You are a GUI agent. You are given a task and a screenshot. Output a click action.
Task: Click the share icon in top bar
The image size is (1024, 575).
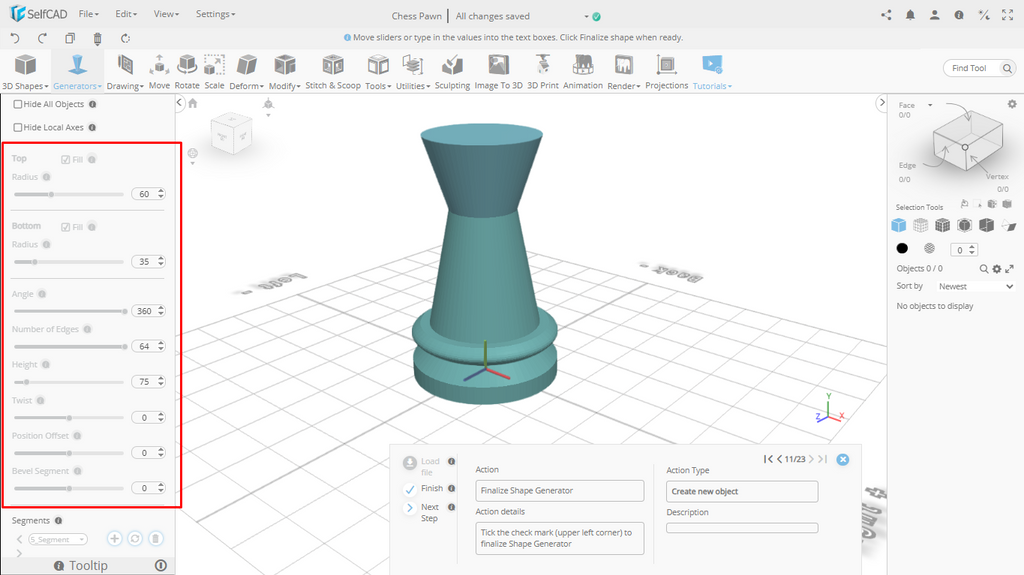click(x=886, y=15)
